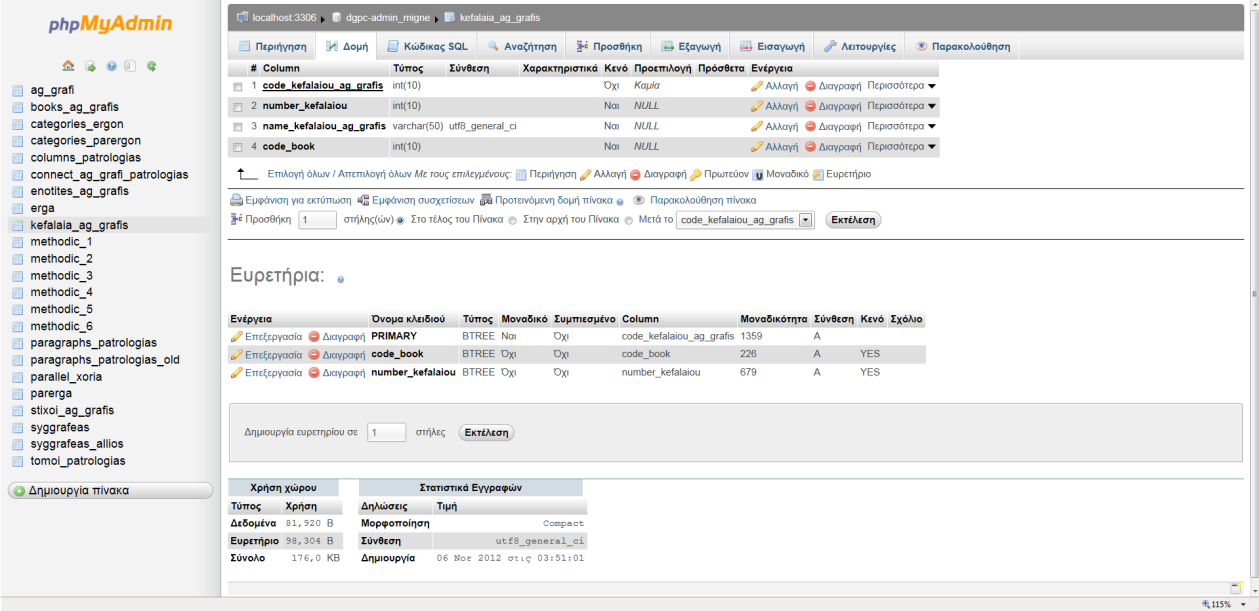Click the Ευρετήριο index icon for selected columns
Screen dimensions: 1259x611
[818, 174]
